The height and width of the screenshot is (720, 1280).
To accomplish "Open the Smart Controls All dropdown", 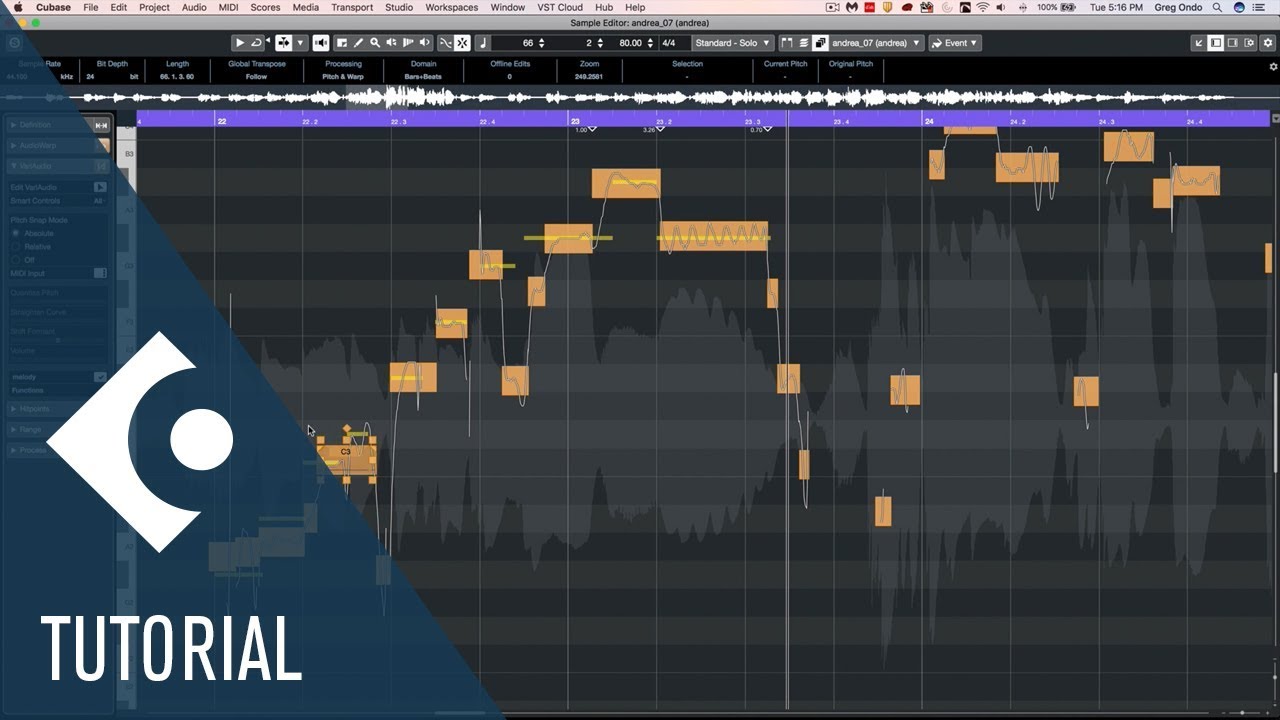I will pyautogui.click(x=98, y=201).
